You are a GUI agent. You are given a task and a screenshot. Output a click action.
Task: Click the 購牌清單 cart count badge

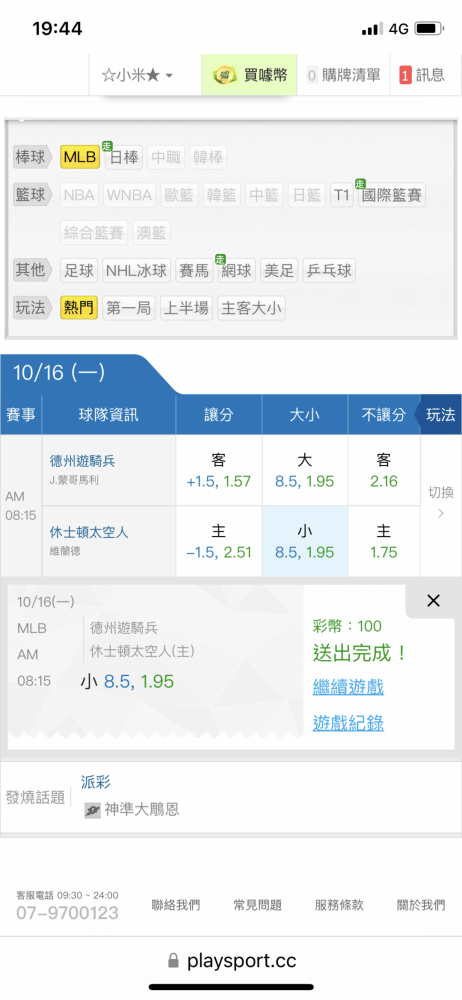click(x=312, y=75)
